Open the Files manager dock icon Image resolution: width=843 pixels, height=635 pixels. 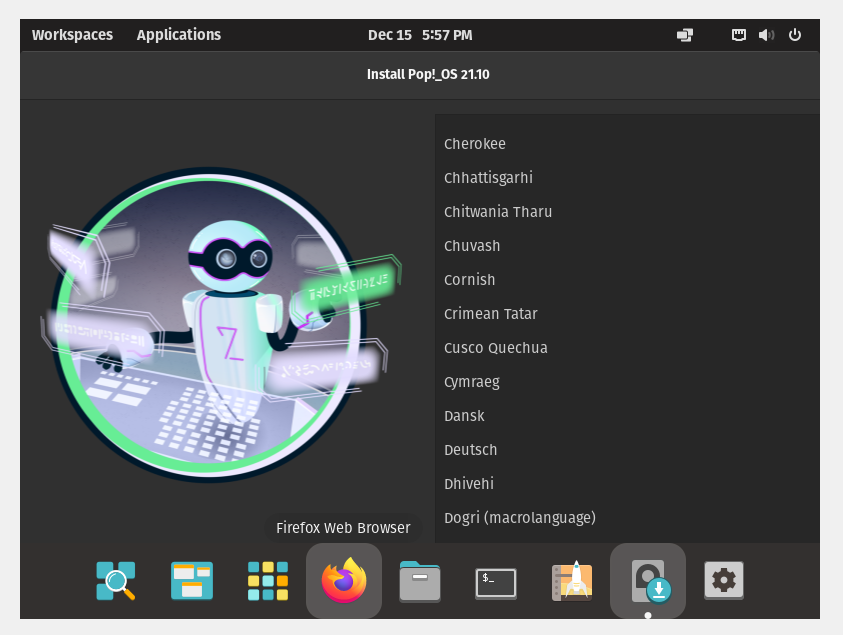tap(420, 581)
